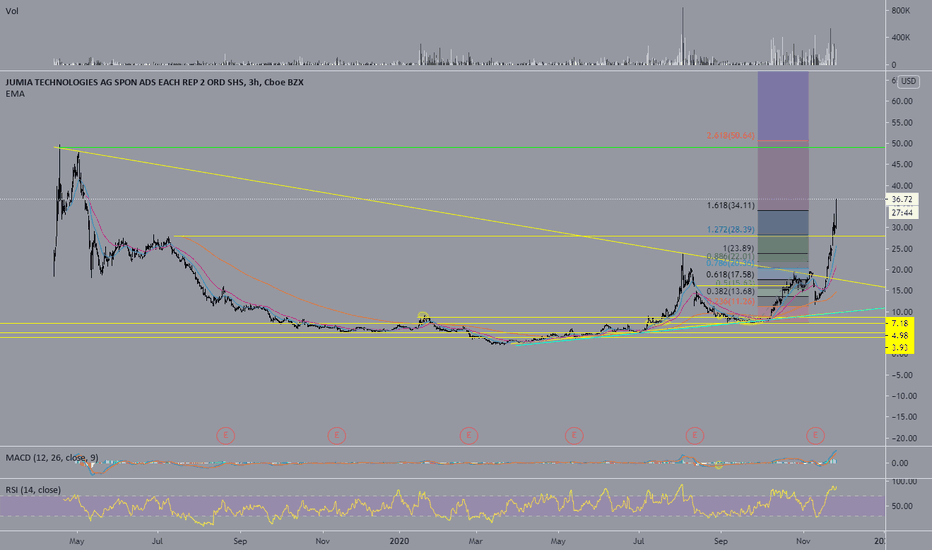
Task: Open the last earnings marker near Nov 2020
Action: pyautogui.click(x=815, y=436)
